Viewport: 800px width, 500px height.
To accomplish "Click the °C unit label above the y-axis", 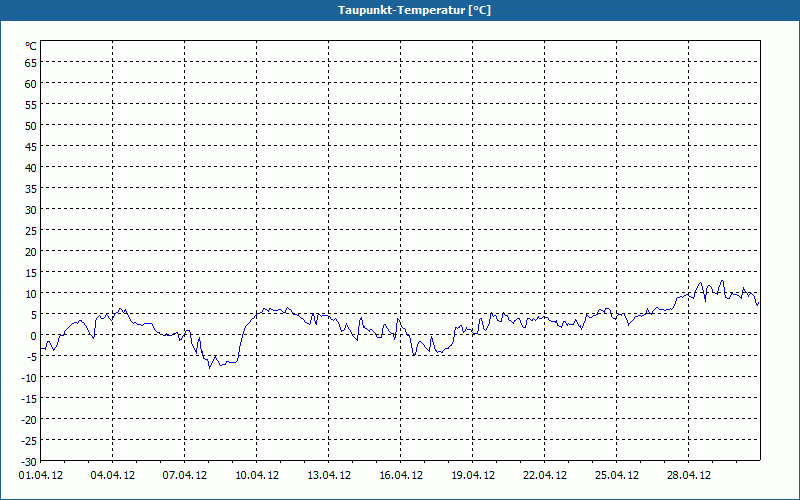I will click(31, 46).
